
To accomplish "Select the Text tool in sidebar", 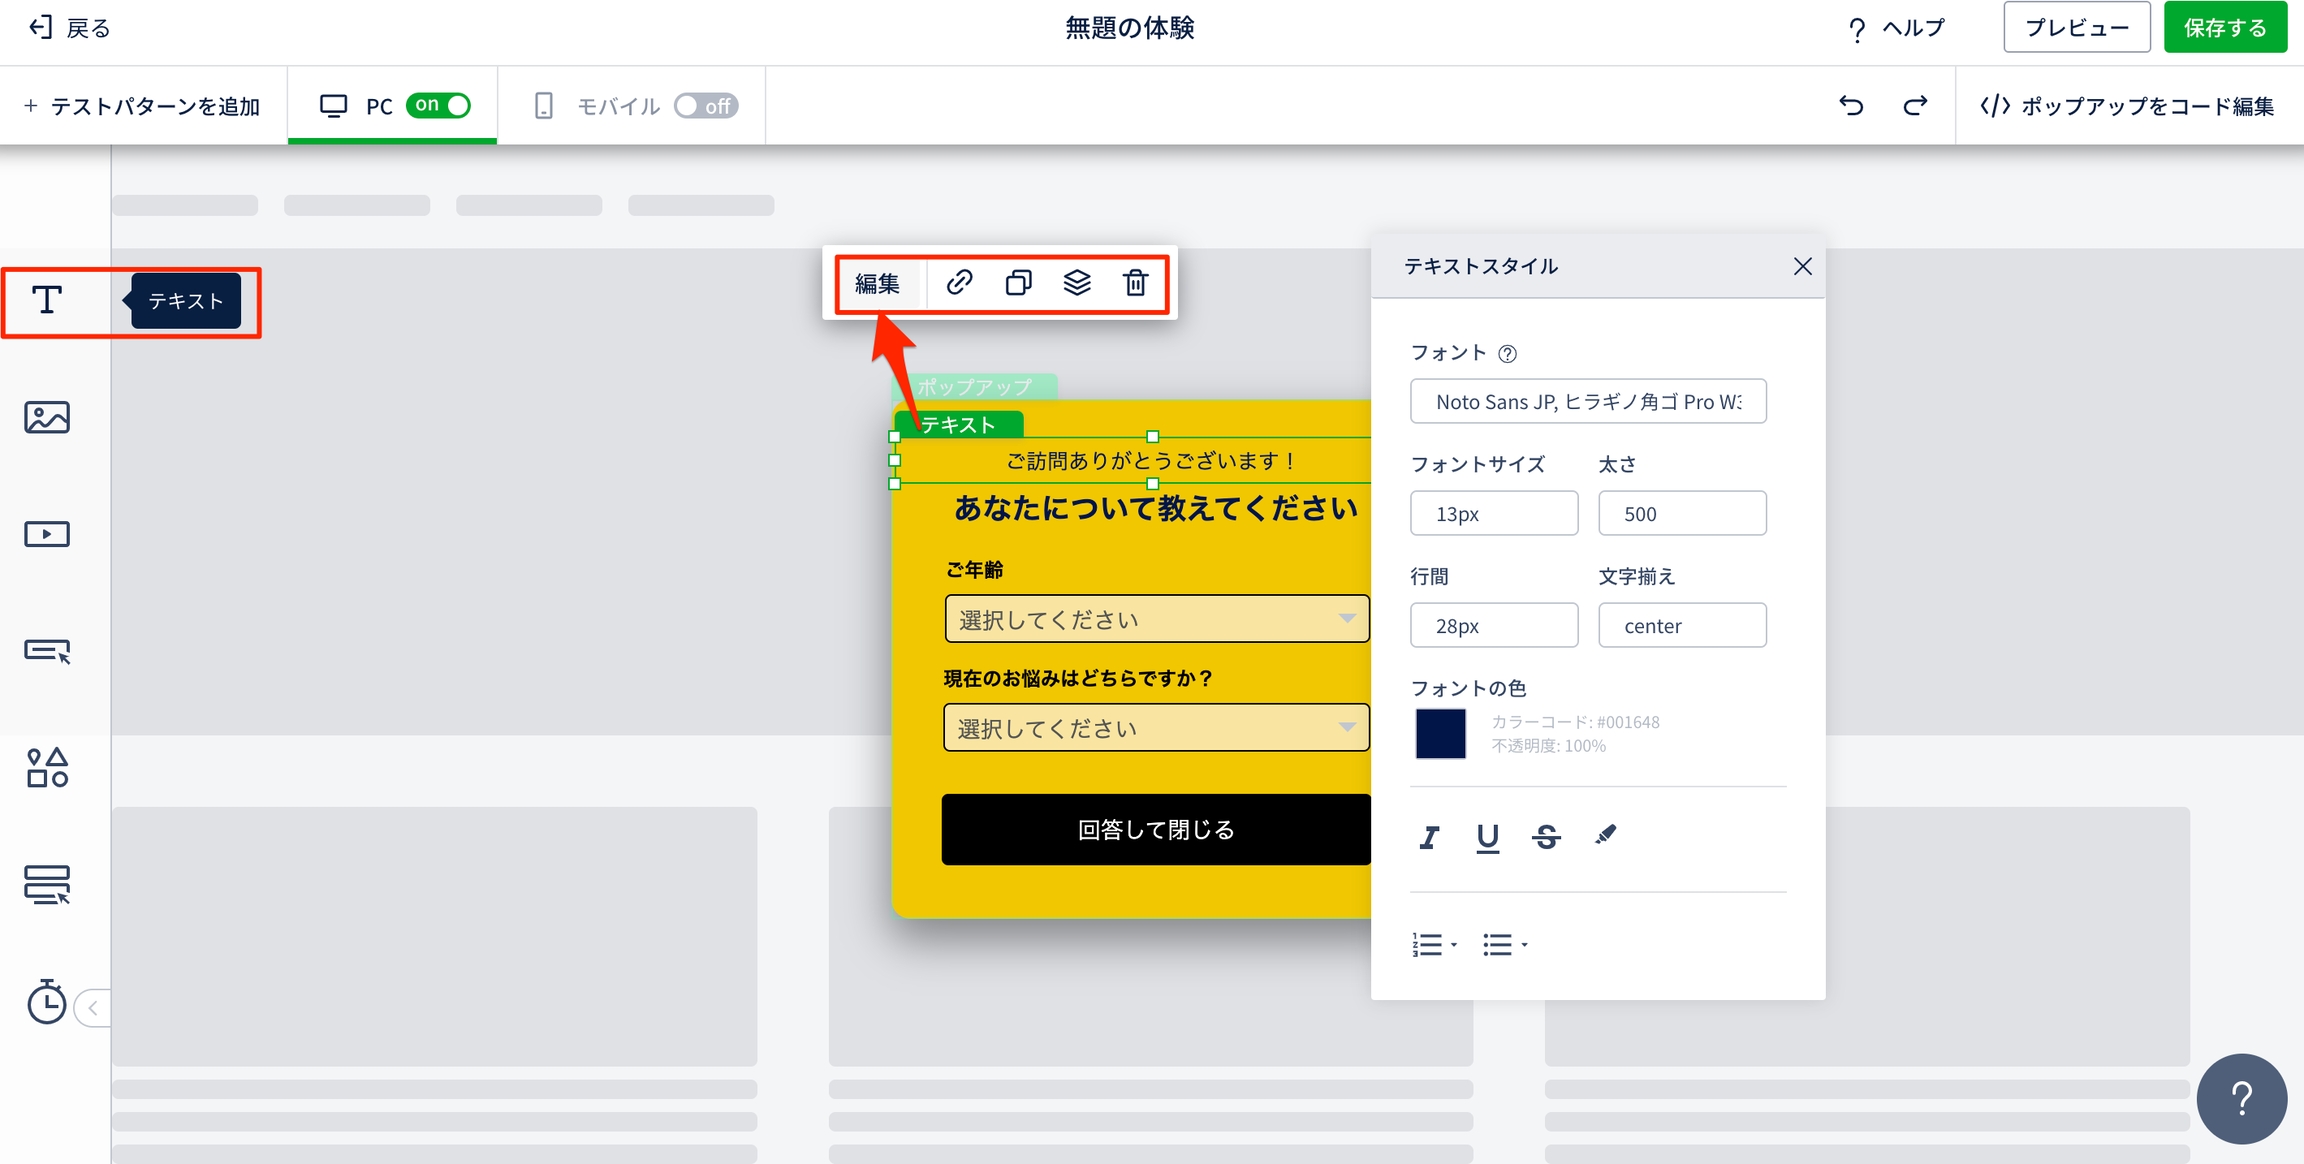I will click(46, 300).
